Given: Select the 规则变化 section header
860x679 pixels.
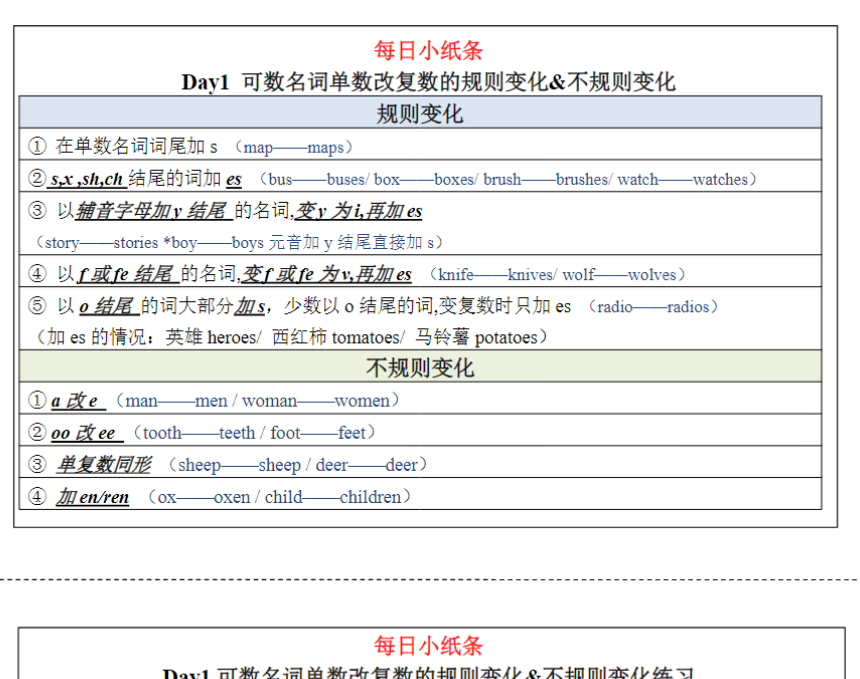Looking at the screenshot, I should point(420,113).
